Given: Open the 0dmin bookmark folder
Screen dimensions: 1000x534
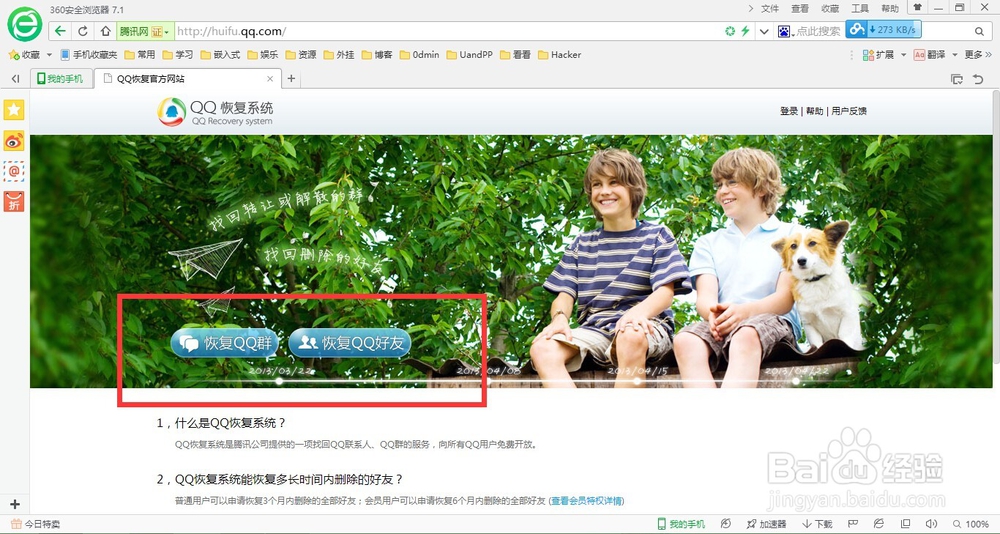Looking at the screenshot, I should tap(419, 55).
